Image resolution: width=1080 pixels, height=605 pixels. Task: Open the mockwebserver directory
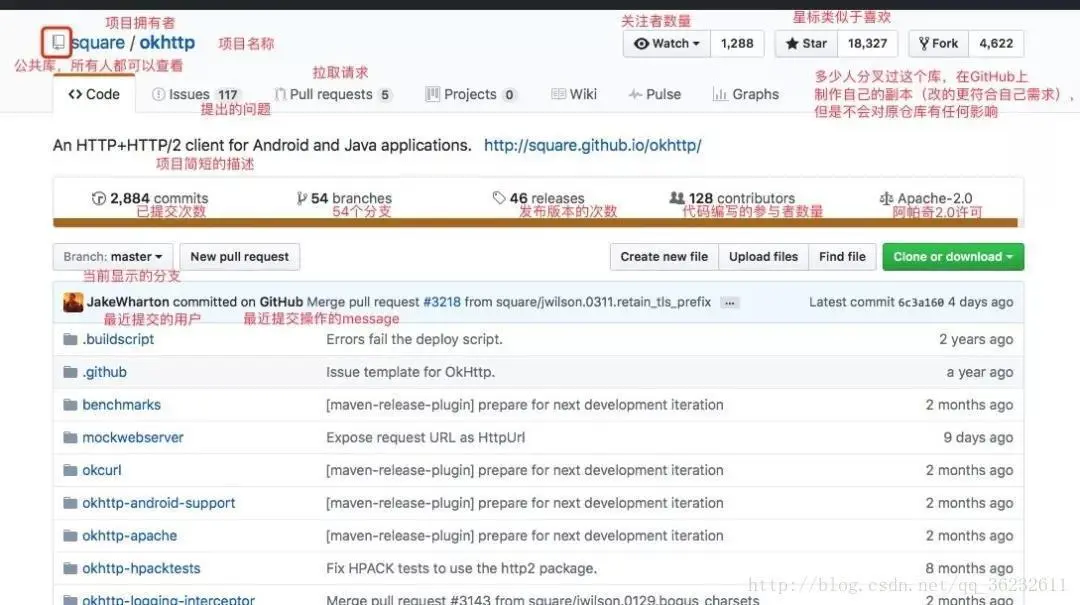click(x=131, y=437)
